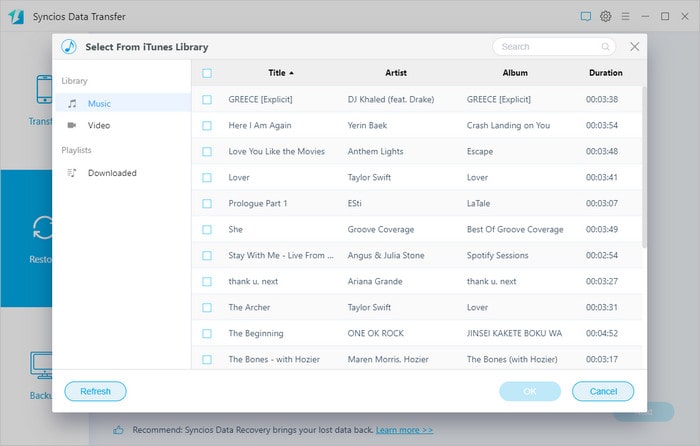The height and width of the screenshot is (446, 700).
Task: Click the Video camera icon in sidebar
Action: click(x=72, y=125)
